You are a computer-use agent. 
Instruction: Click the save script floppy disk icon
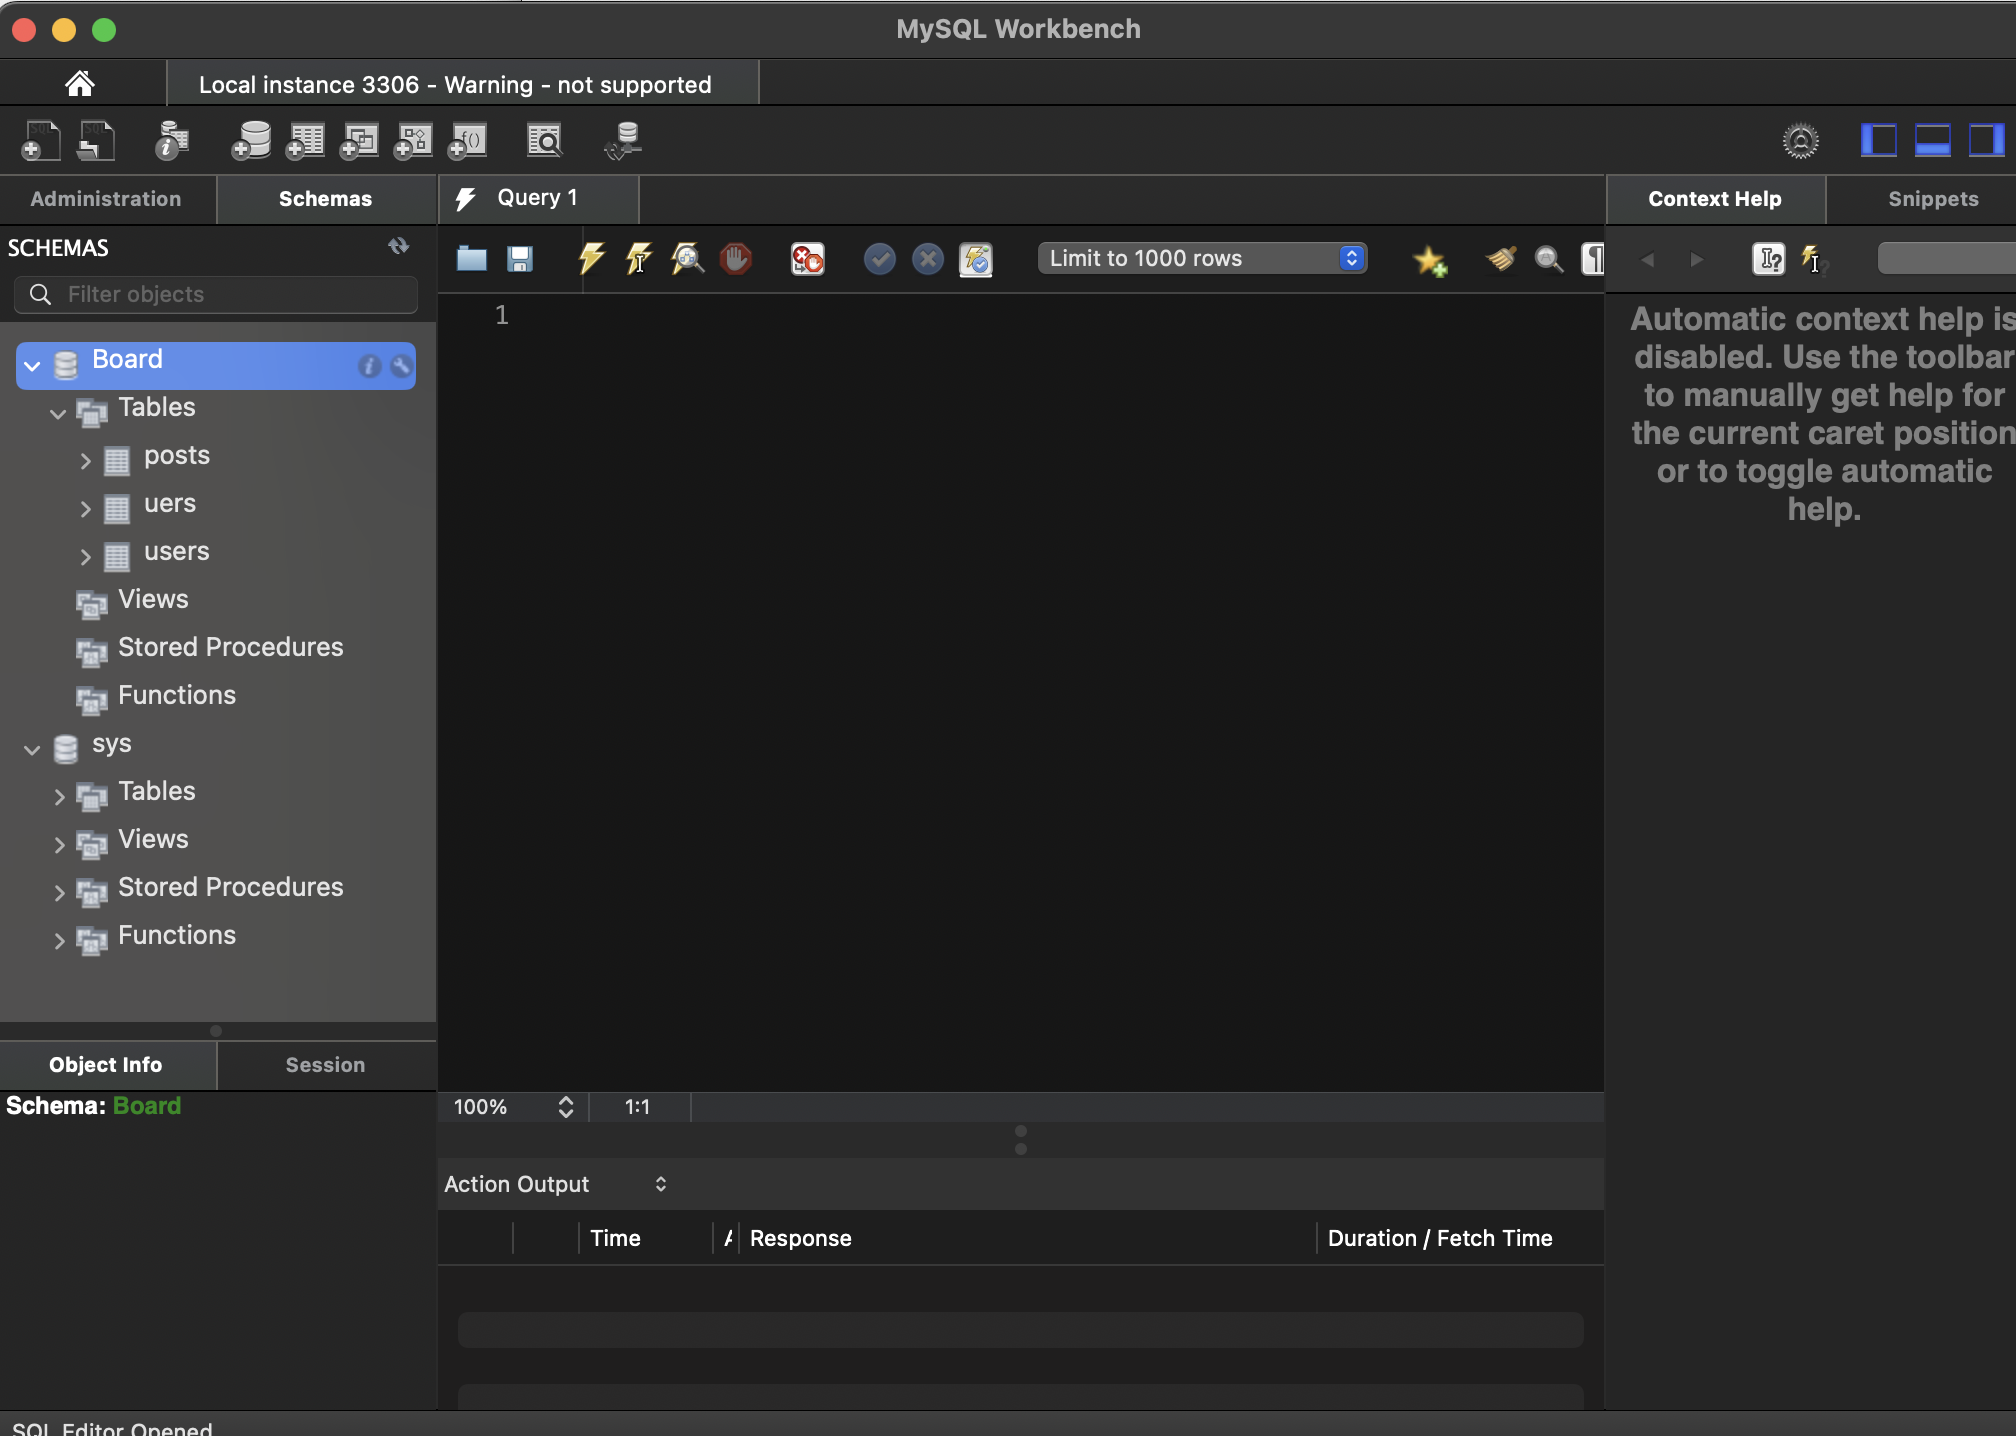(520, 259)
